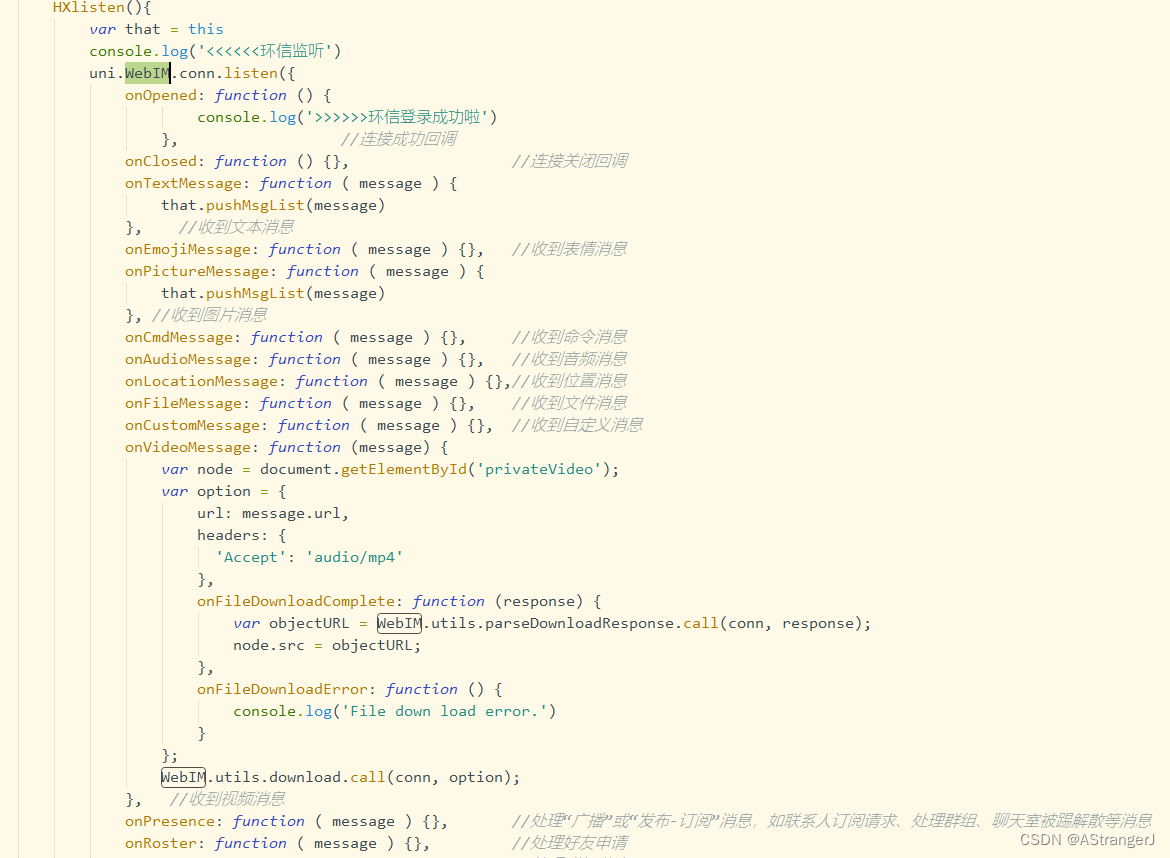Click parseDownloadResponse method call

tap(579, 624)
